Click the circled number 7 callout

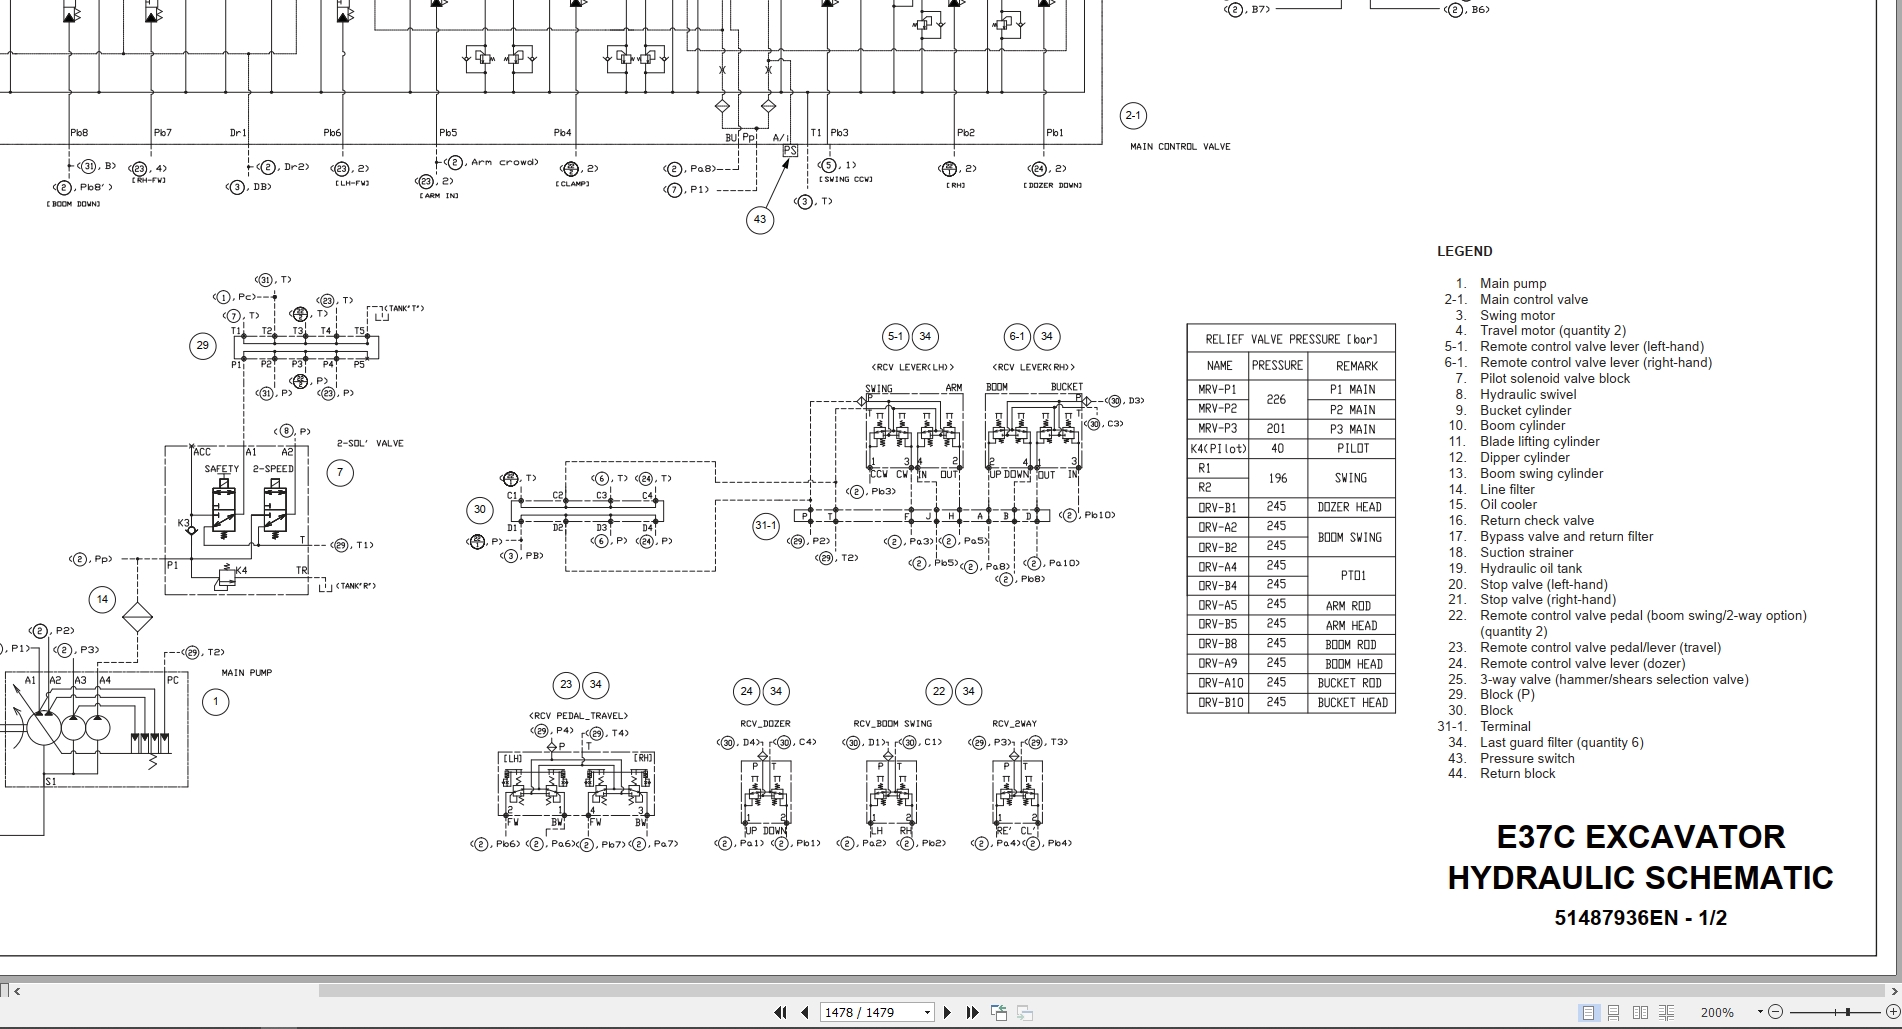pyautogui.click(x=340, y=472)
